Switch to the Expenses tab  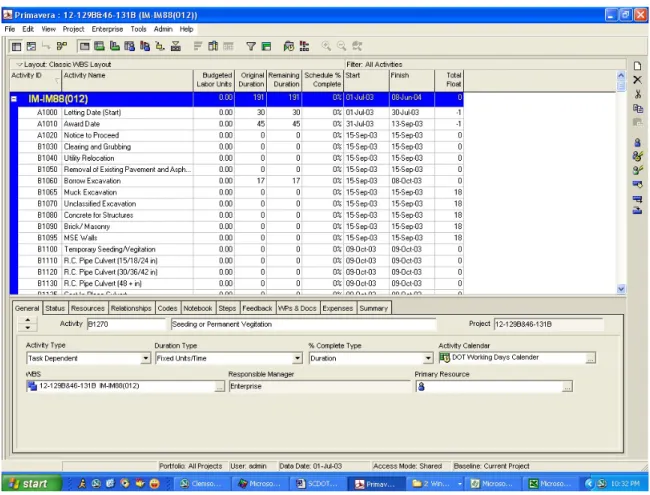[337, 308]
